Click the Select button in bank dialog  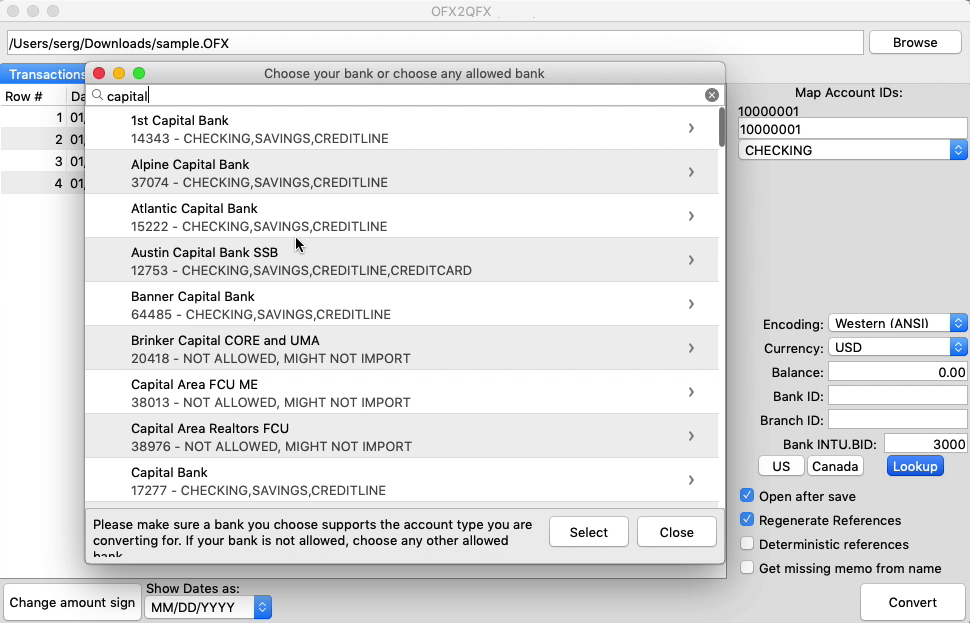point(588,532)
